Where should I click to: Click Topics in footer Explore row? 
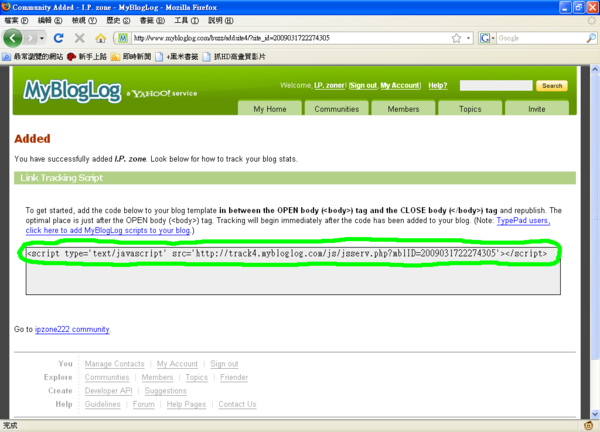click(197, 377)
